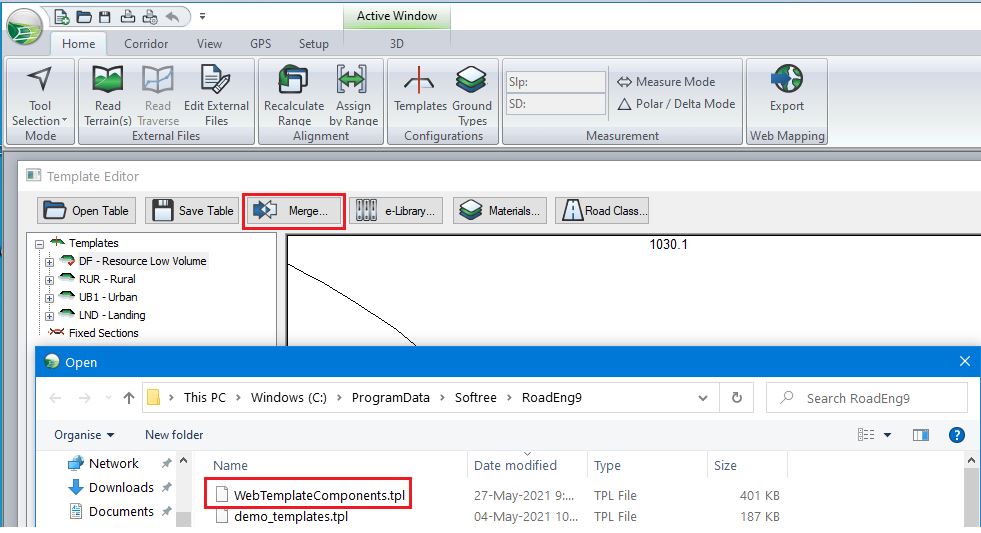The image size is (981, 533).
Task: Expand the DF - Resource Low Volume node
Action: point(49,262)
